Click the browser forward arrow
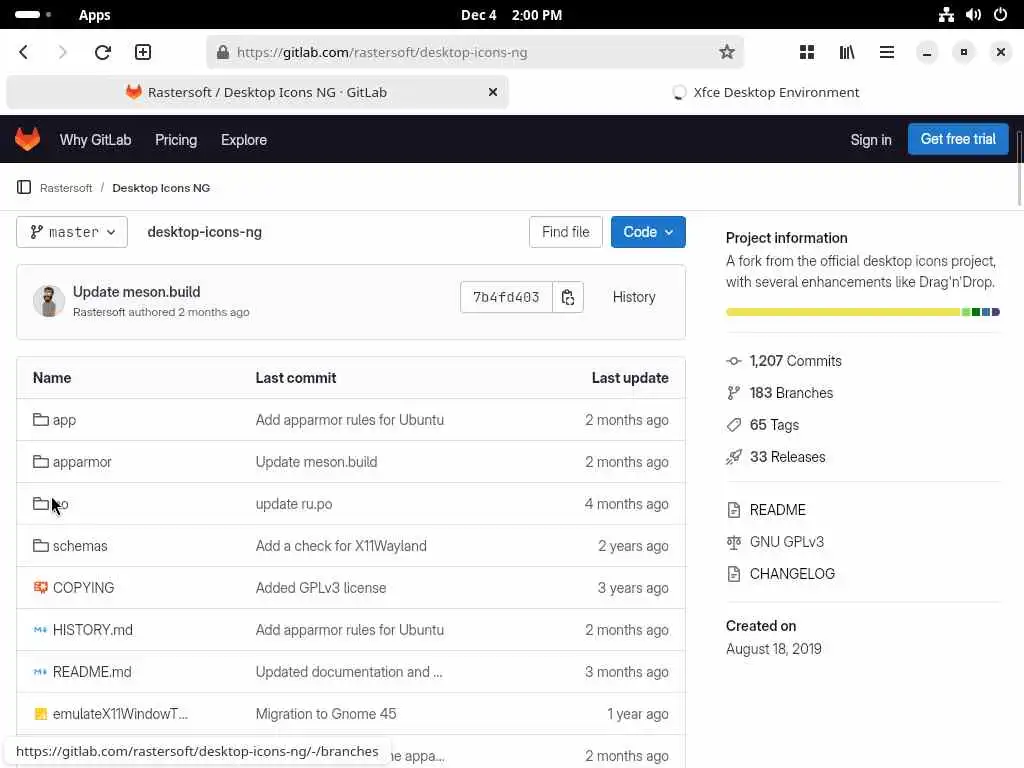This screenshot has height=768, width=1024. click(62, 52)
